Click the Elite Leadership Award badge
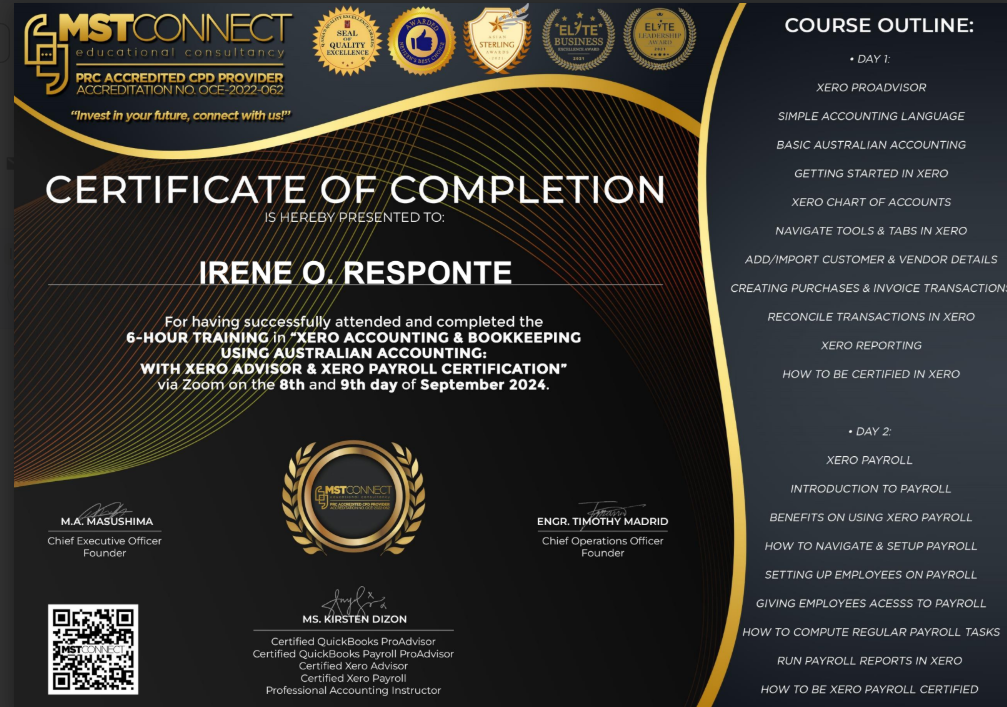Screen dimensions: 1007x707 coord(660,40)
